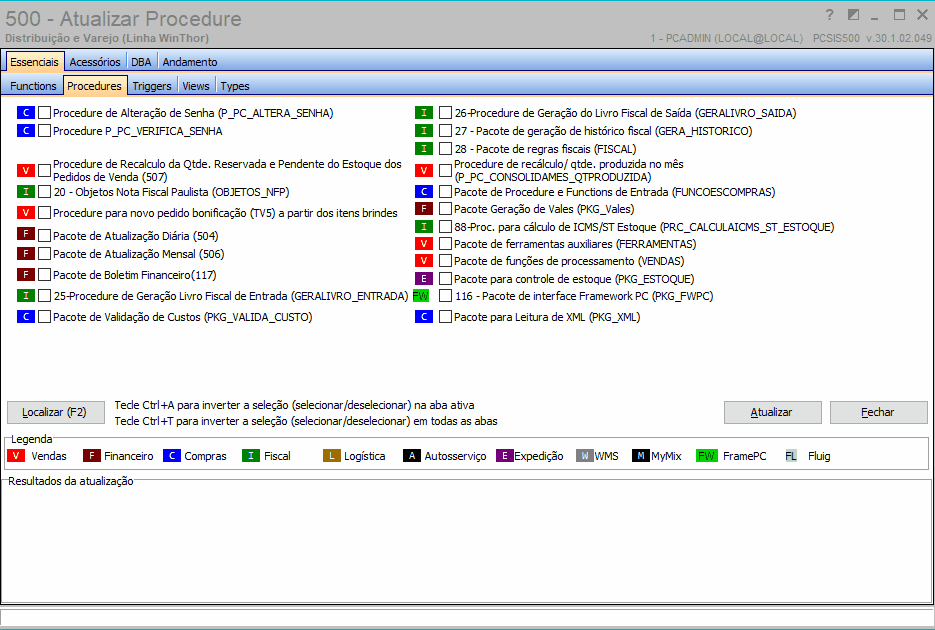Open the Triggers sub-tab
This screenshot has height=630, width=935.
pos(152,86)
